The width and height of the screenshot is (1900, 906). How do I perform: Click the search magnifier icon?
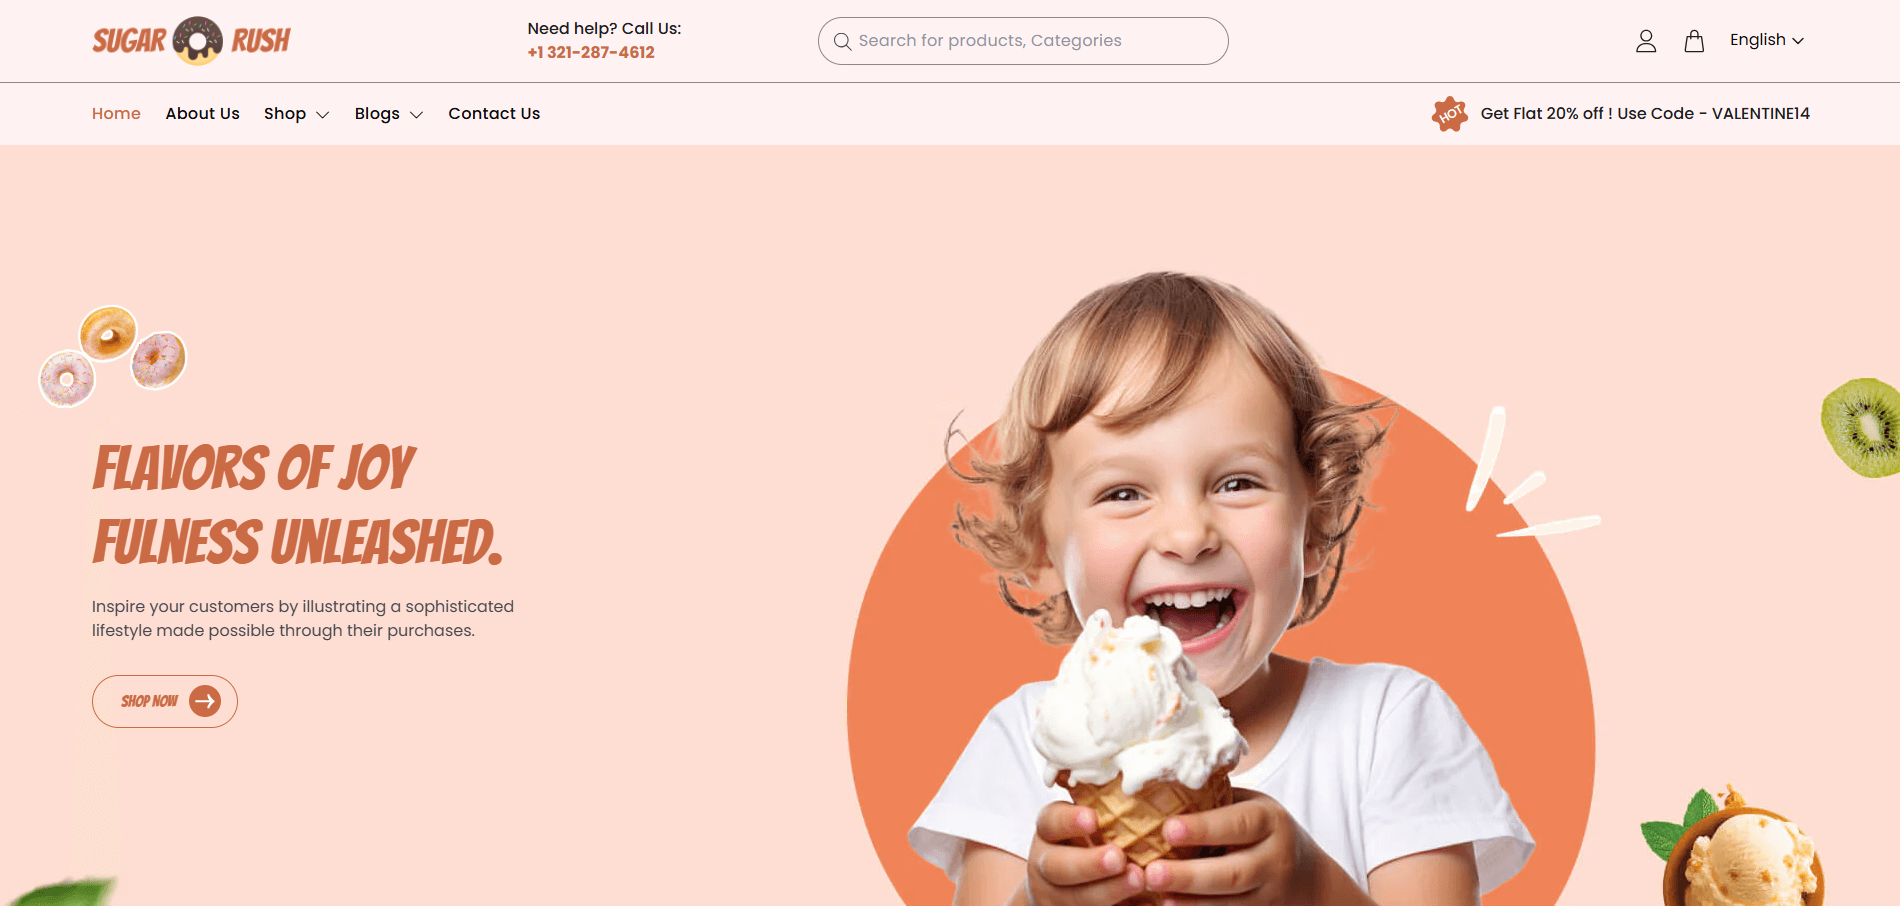coord(843,41)
